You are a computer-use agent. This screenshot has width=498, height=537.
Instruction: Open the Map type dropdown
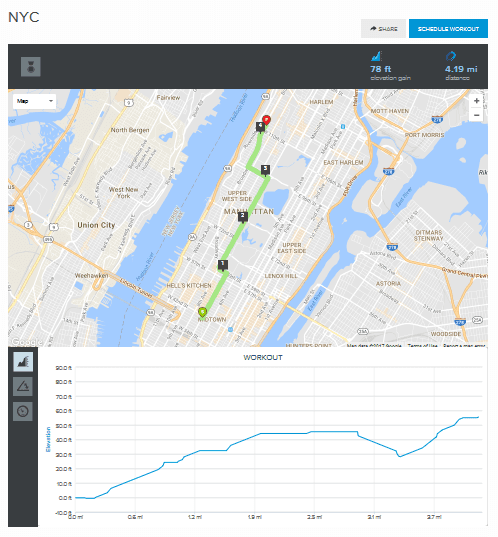point(34,101)
